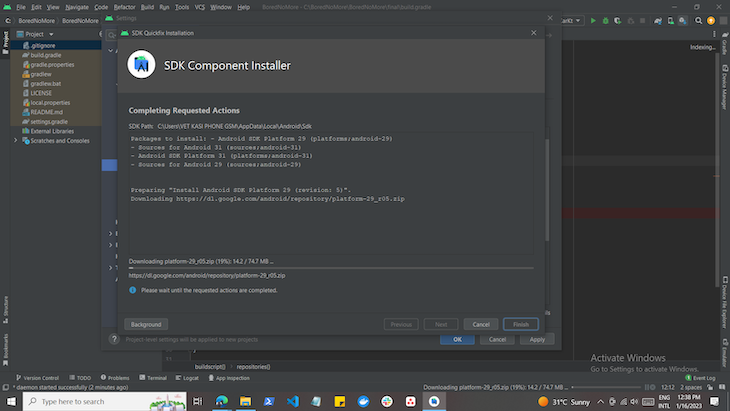Click the orange IDE updates notification icon
Image resolution: width=730 pixels, height=411 pixels.
click(x=711, y=21)
